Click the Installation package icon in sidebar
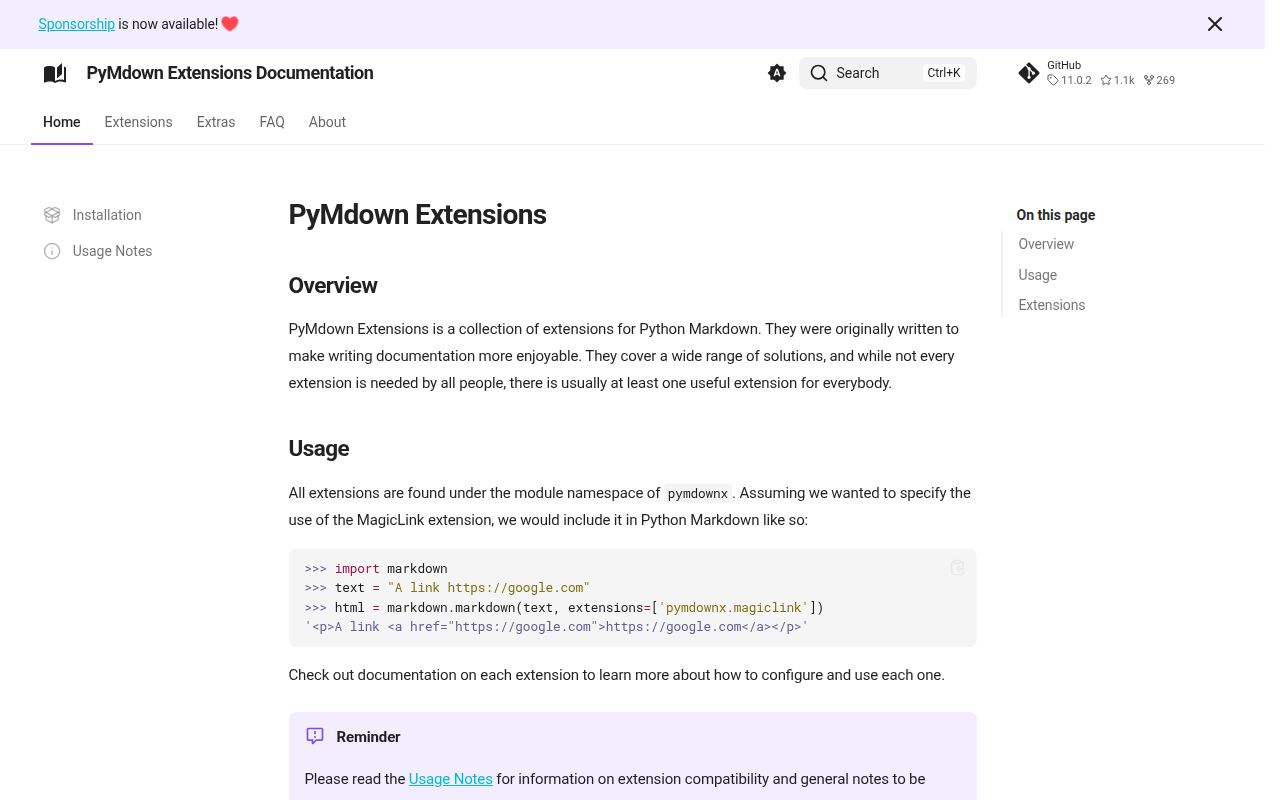1280x800 pixels. [x=52, y=215]
